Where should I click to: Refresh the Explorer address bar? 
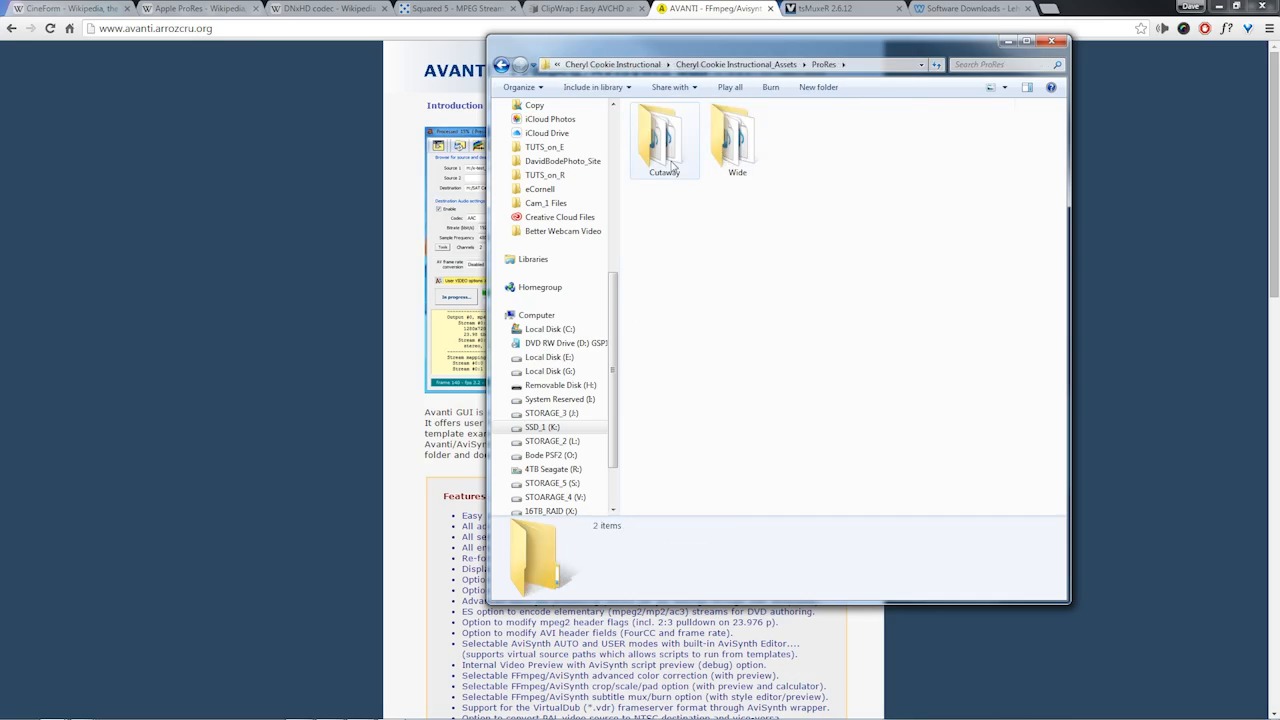936,65
